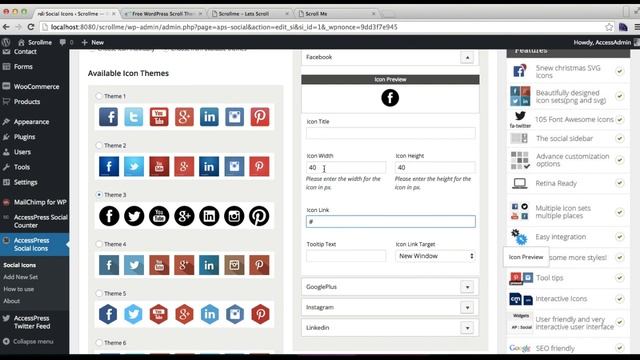Screen dimensions: 640x360
Task: Click Theme 1 Facebook icon
Action: [x=109, y=117]
